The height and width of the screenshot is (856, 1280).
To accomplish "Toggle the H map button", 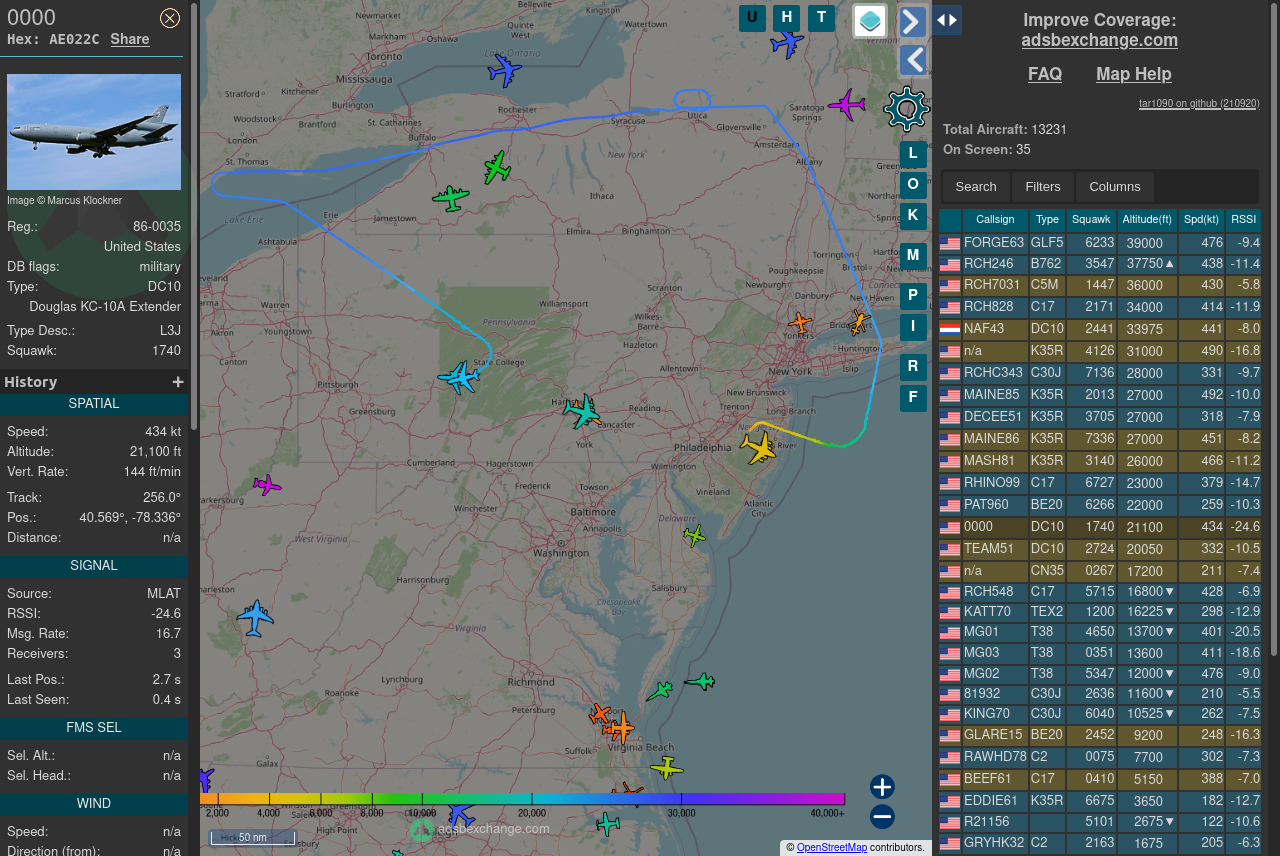I will (787, 18).
